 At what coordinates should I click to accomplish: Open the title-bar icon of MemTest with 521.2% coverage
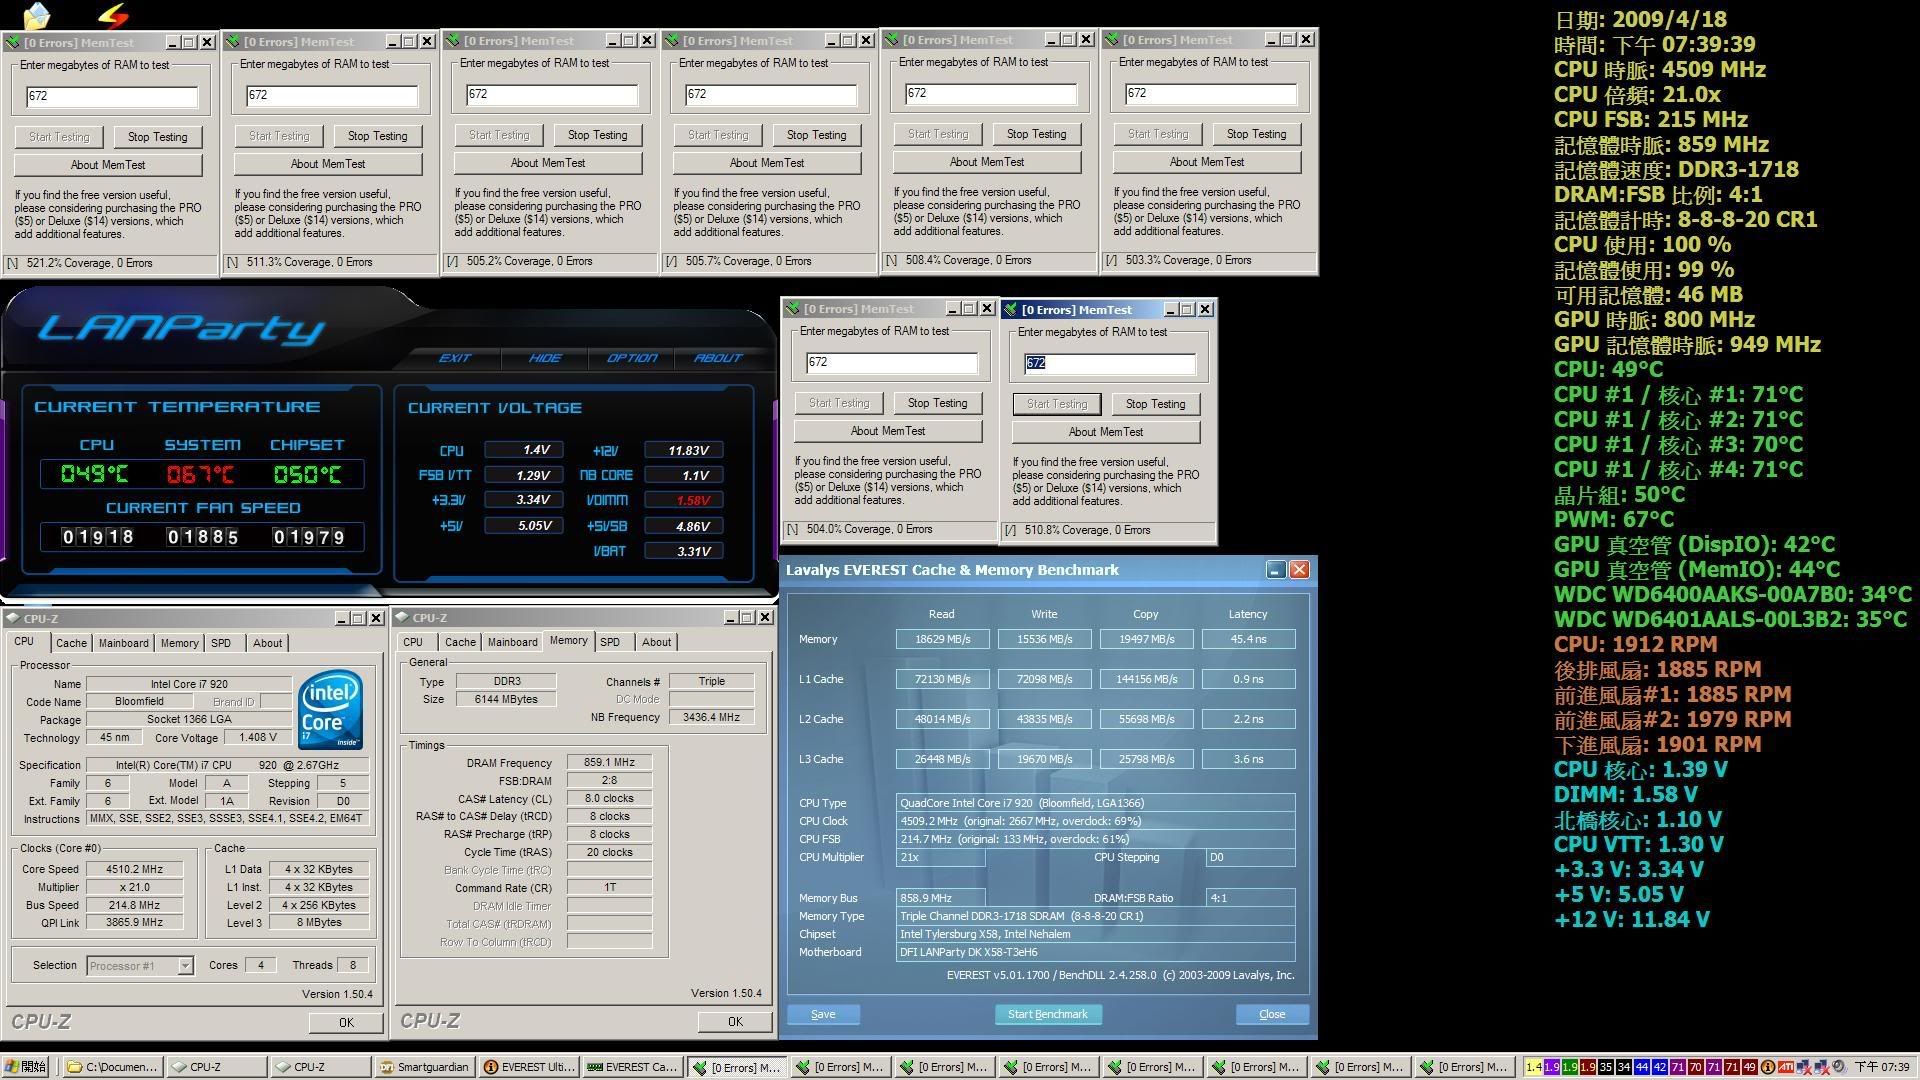point(12,42)
